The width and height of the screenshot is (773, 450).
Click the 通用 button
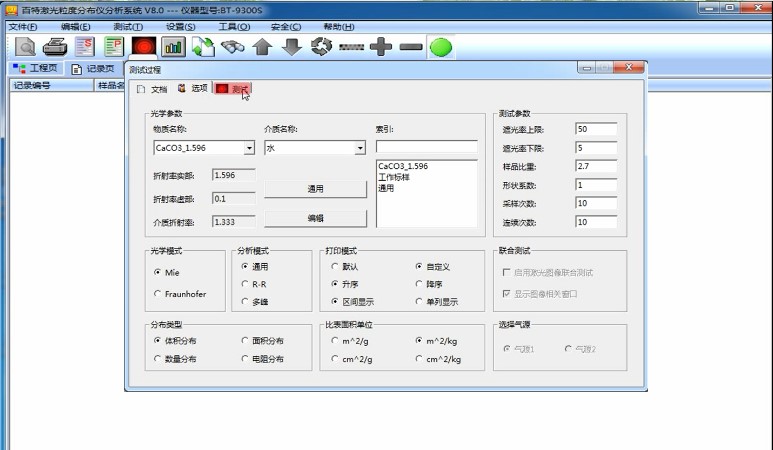315,188
